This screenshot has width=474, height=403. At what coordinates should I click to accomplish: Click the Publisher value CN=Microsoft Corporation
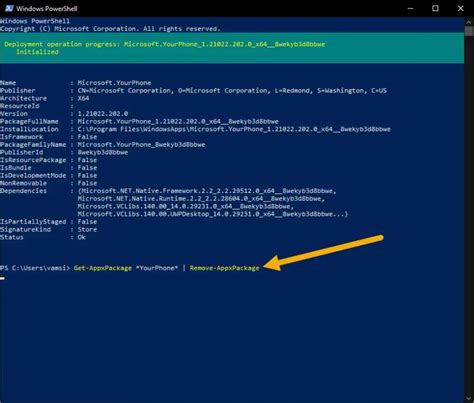click(x=232, y=90)
